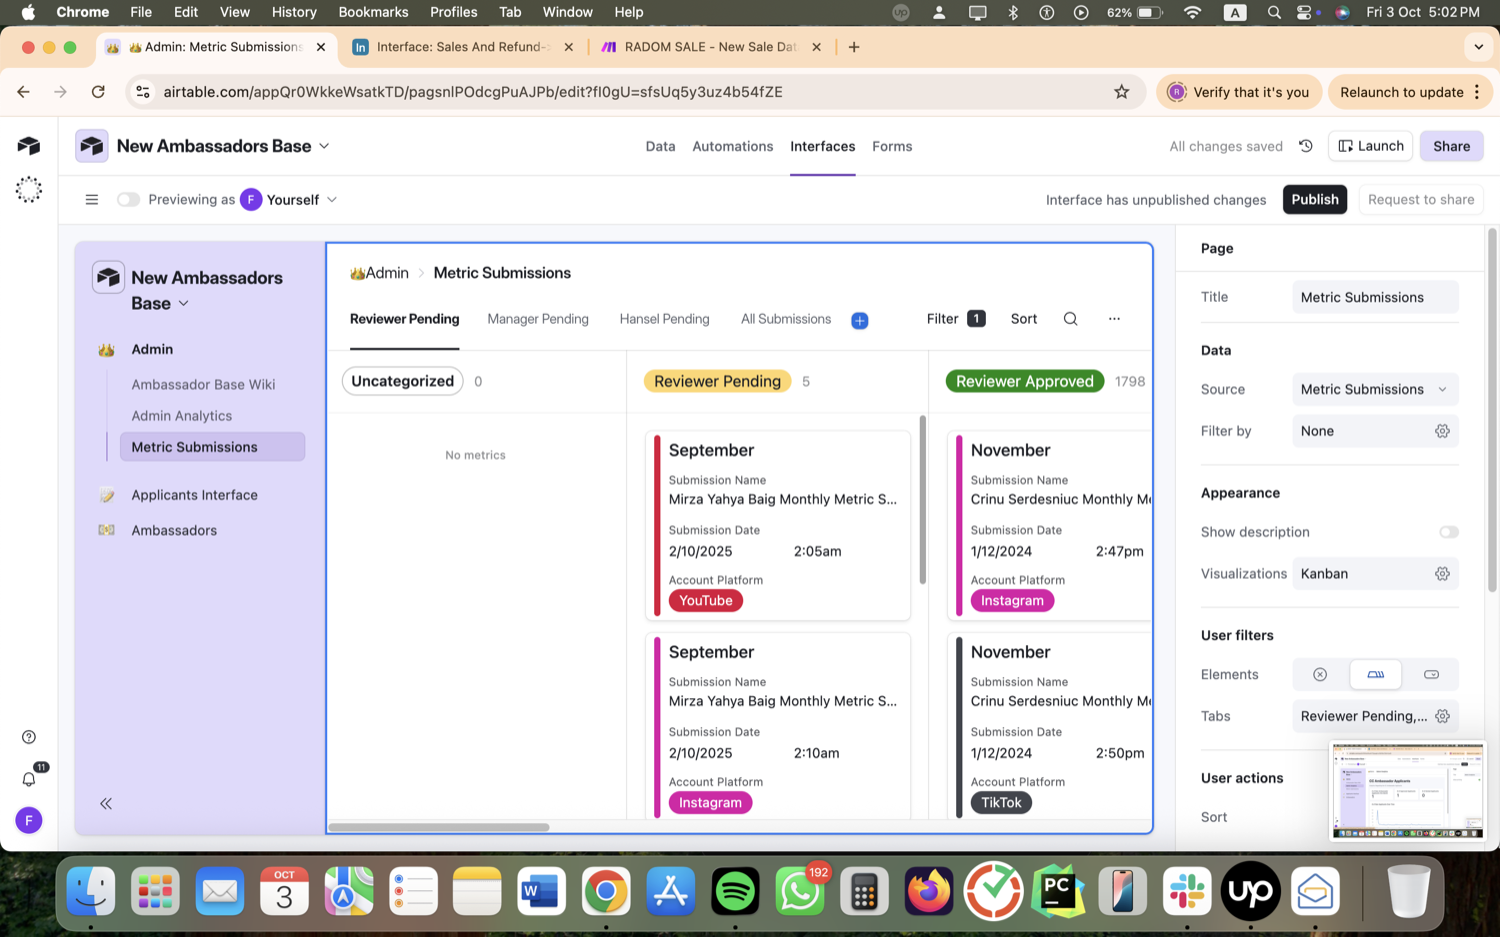Click the horizontal scrollbar of the kanban
1500x937 pixels.
pos(439,827)
